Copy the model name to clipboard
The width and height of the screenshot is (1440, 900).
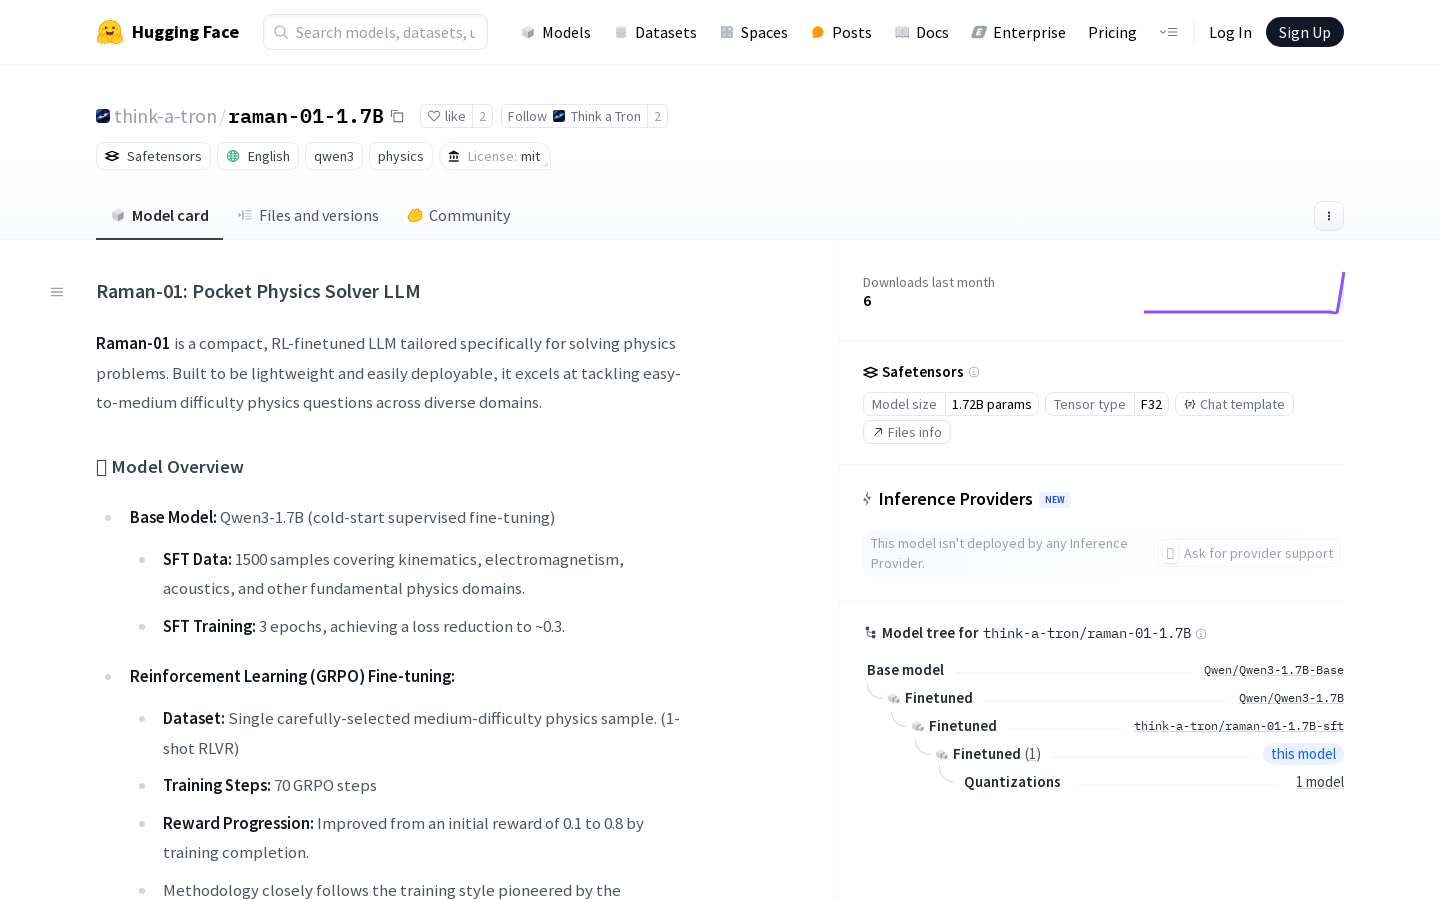click(x=397, y=116)
